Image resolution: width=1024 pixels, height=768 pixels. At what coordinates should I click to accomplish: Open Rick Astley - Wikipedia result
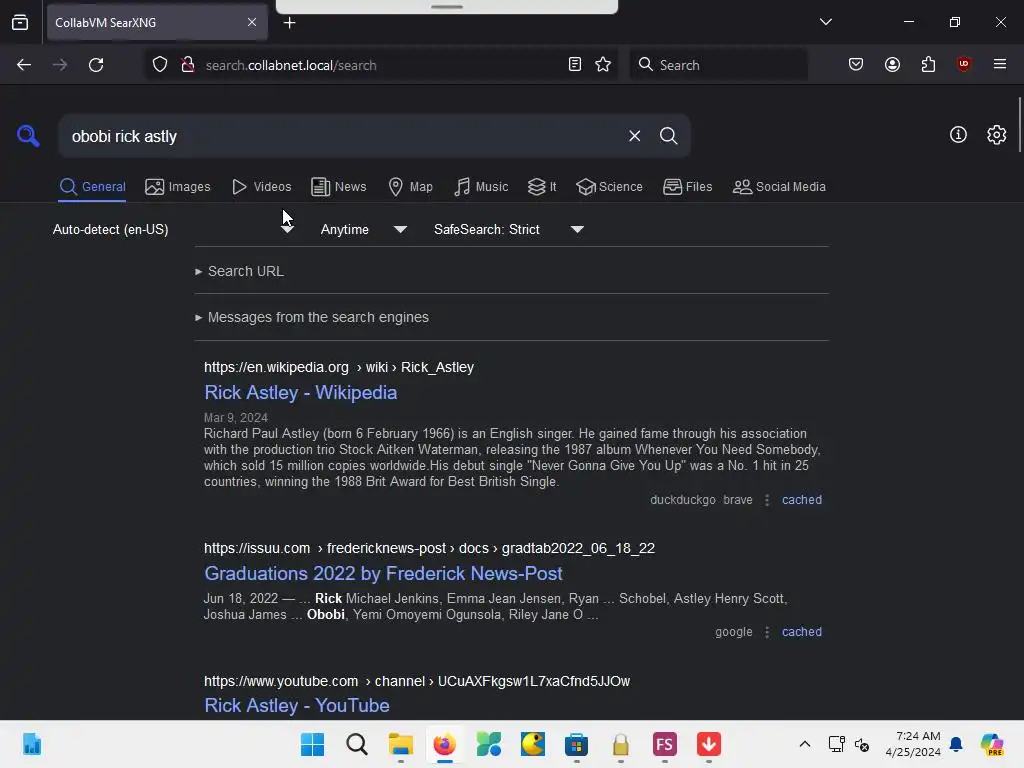[300, 392]
